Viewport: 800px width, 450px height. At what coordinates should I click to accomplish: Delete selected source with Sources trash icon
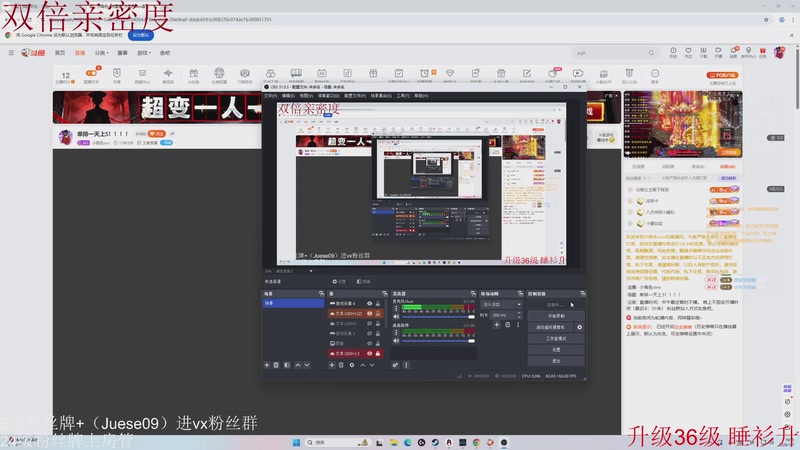click(341, 365)
